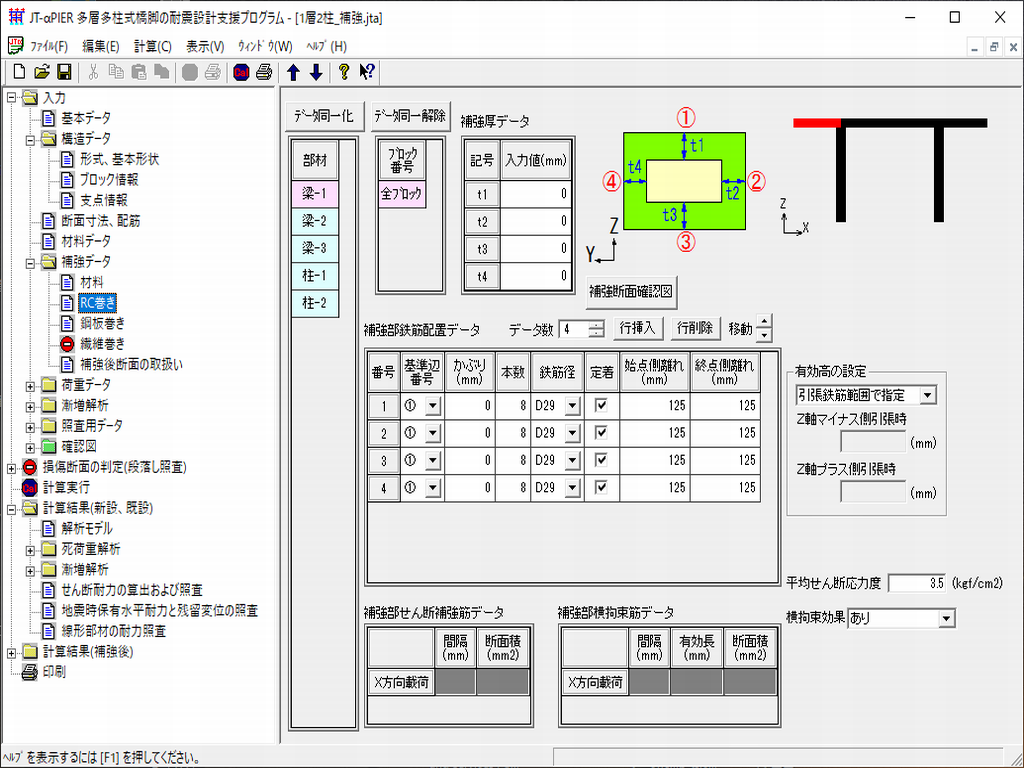Go to previous item with up arrow
This screenshot has width=1024, height=768.
(x=293, y=72)
